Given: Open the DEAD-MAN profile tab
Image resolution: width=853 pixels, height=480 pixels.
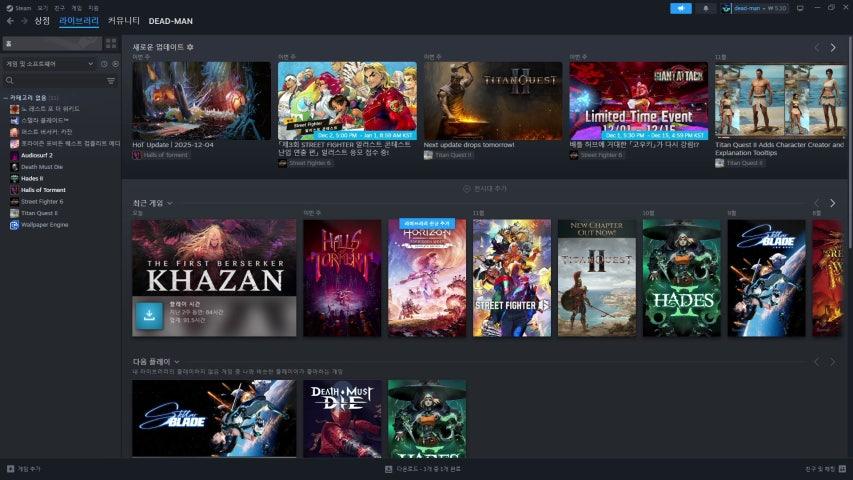Looking at the screenshot, I should coord(170,21).
